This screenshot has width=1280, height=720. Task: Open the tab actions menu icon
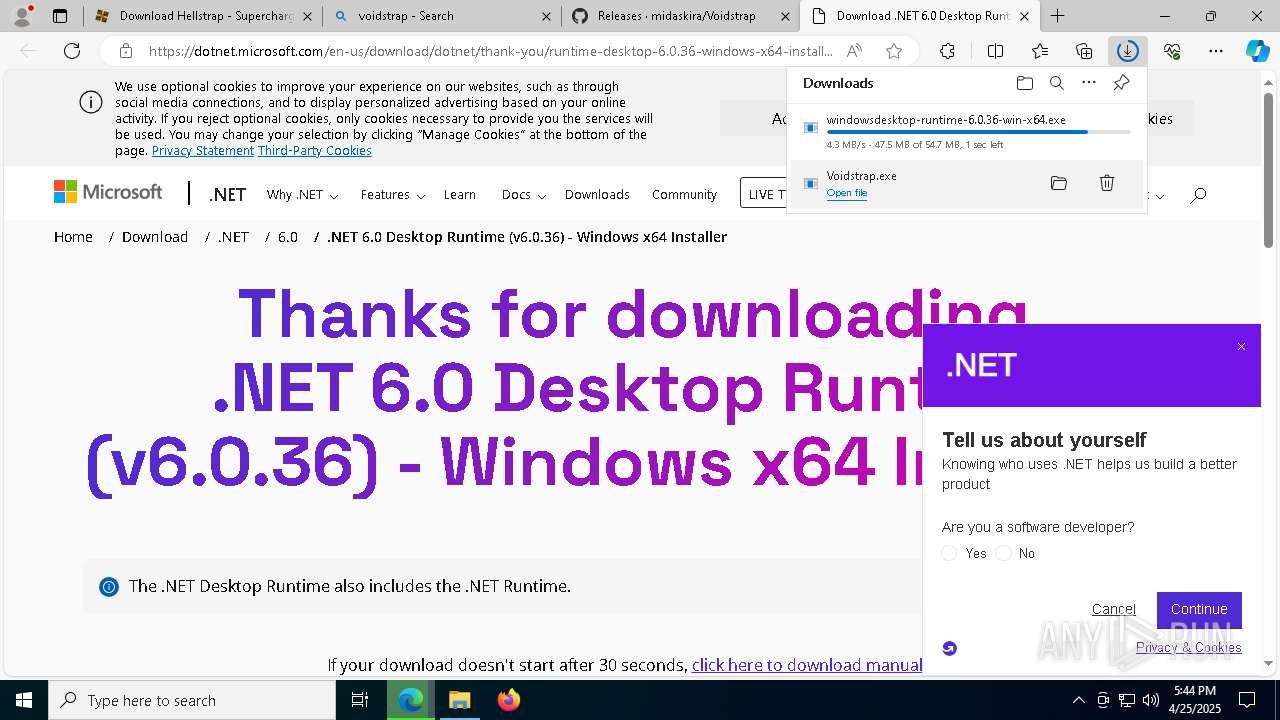pos(60,16)
